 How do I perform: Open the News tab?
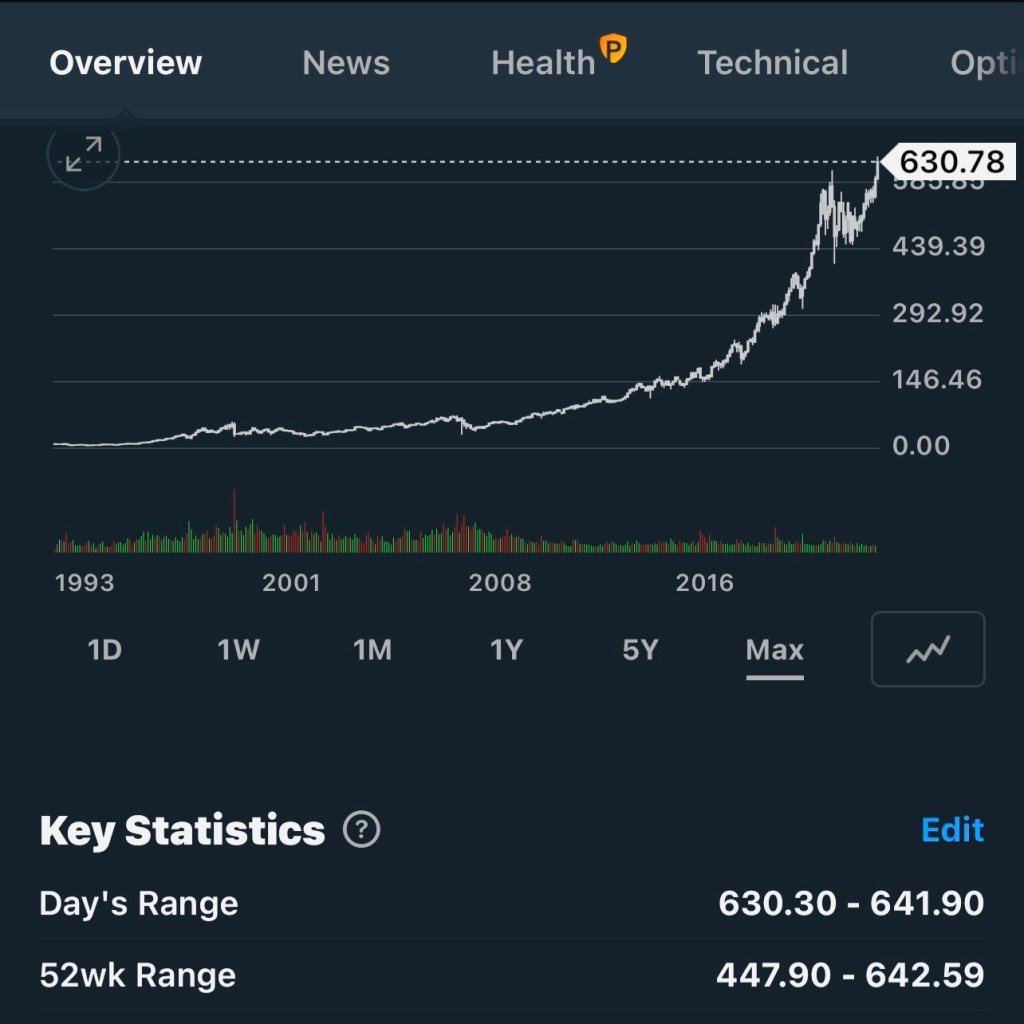pyautogui.click(x=346, y=63)
